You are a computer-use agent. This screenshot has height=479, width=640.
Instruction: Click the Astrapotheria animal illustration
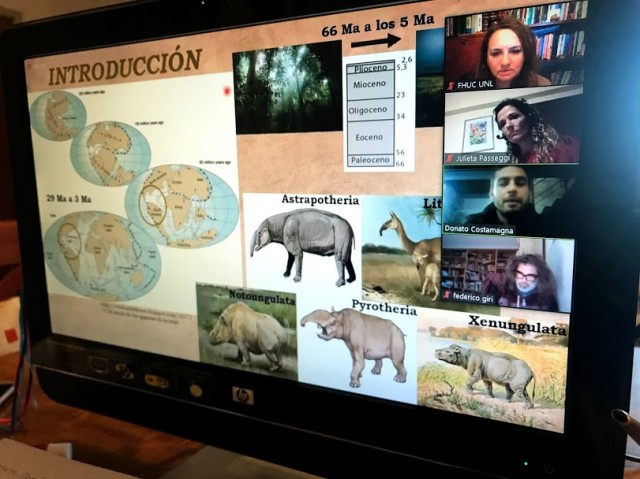click(303, 247)
